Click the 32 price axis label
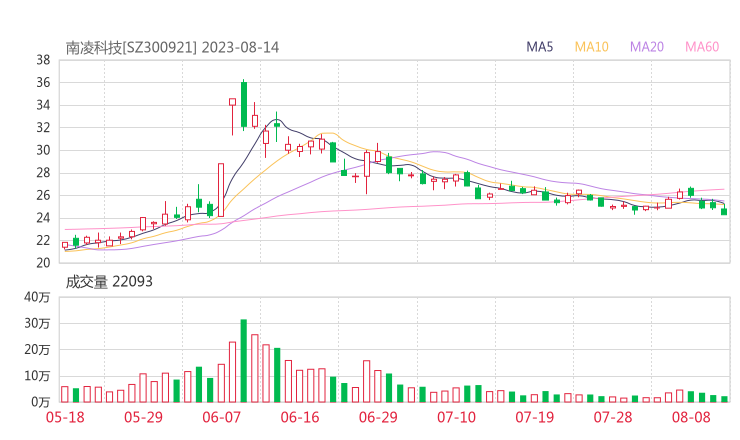The height and width of the screenshot is (440, 740). click(x=43, y=127)
